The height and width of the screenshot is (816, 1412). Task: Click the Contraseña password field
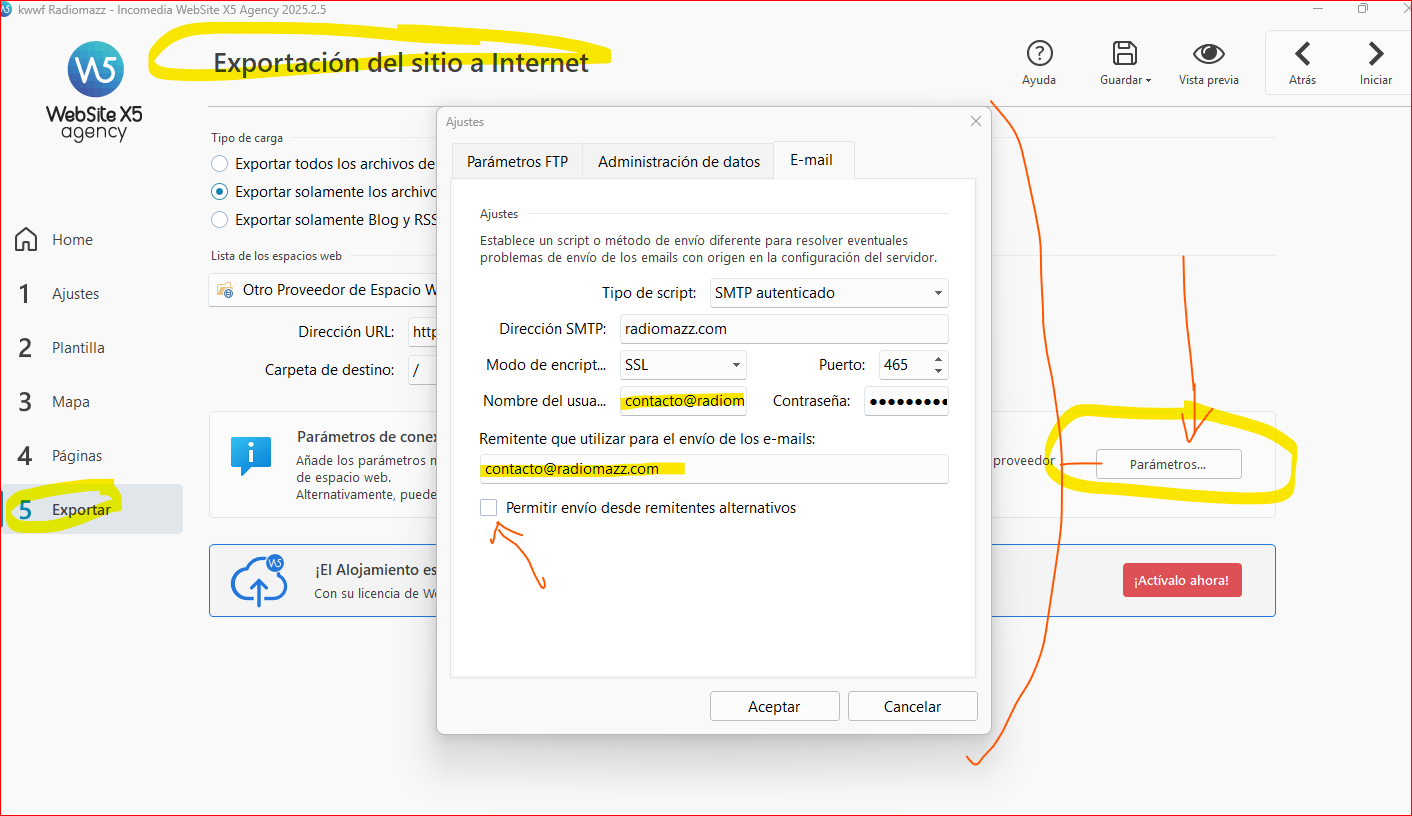click(906, 401)
